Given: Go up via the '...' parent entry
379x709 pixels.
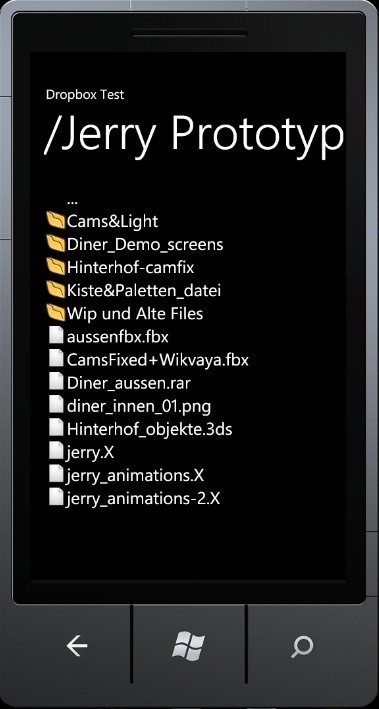Looking at the screenshot, I should click(72, 200).
